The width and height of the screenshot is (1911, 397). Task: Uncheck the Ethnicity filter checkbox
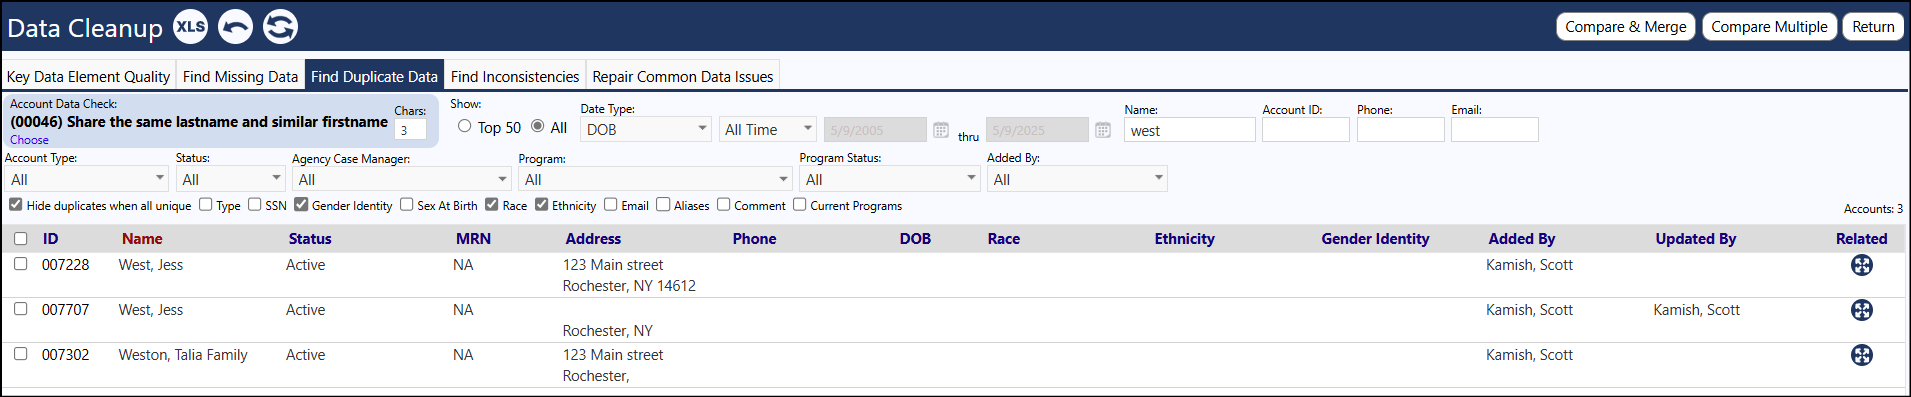tap(542, 204)
